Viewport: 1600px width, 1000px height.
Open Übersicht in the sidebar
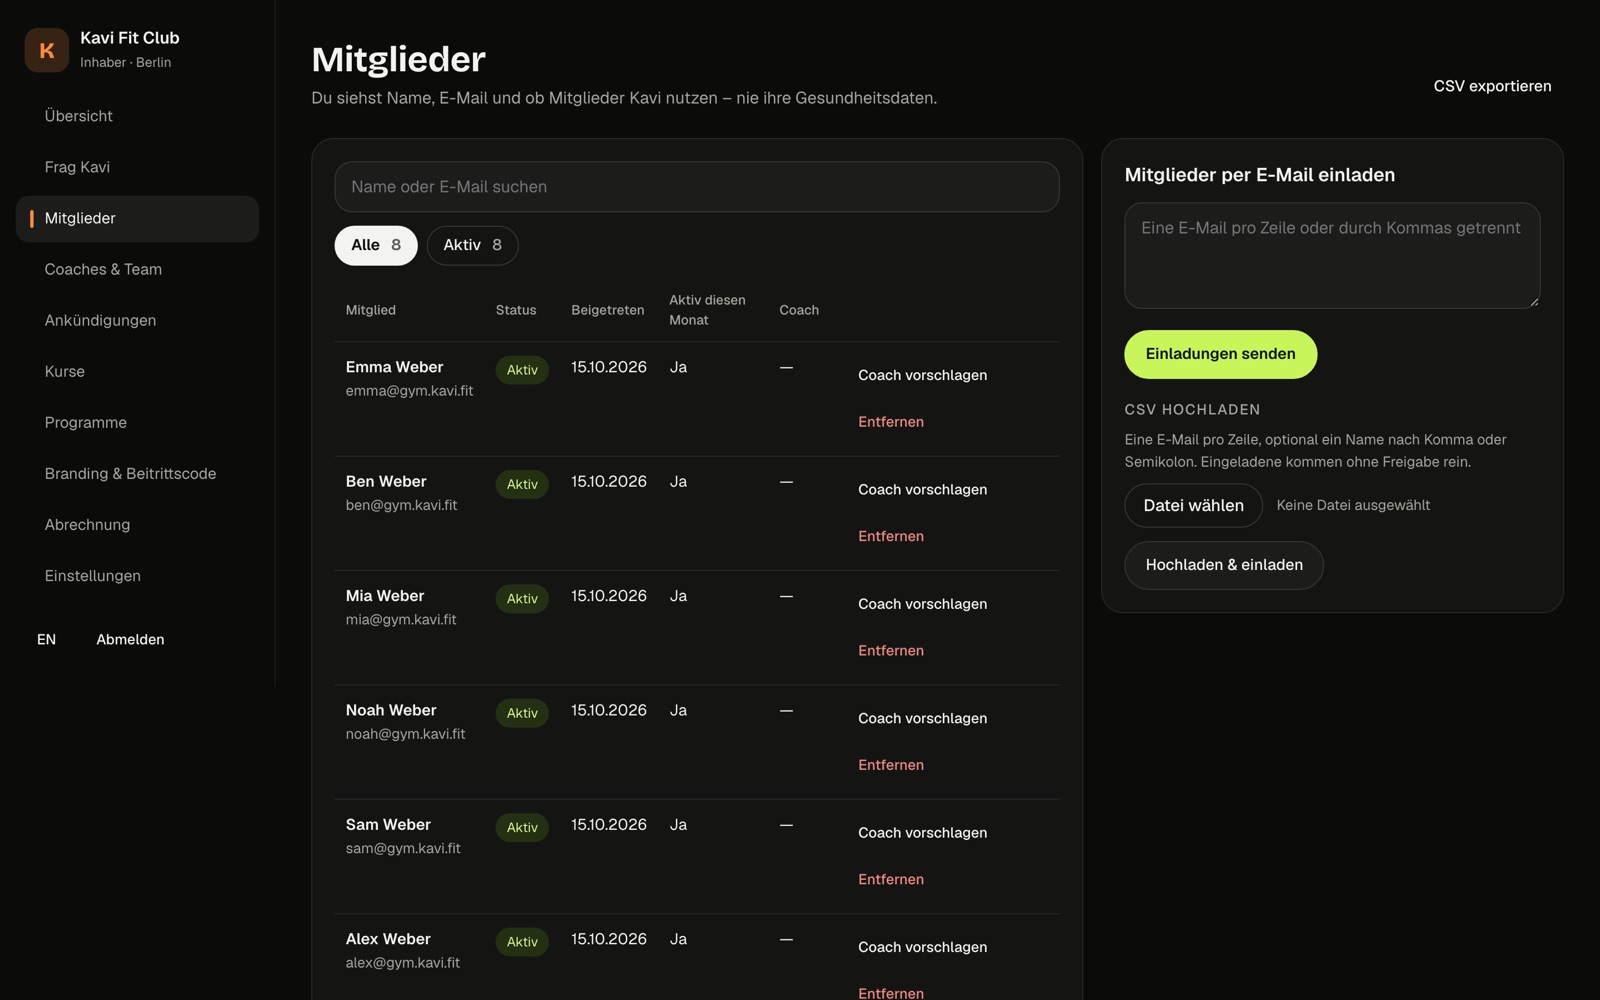137,116
